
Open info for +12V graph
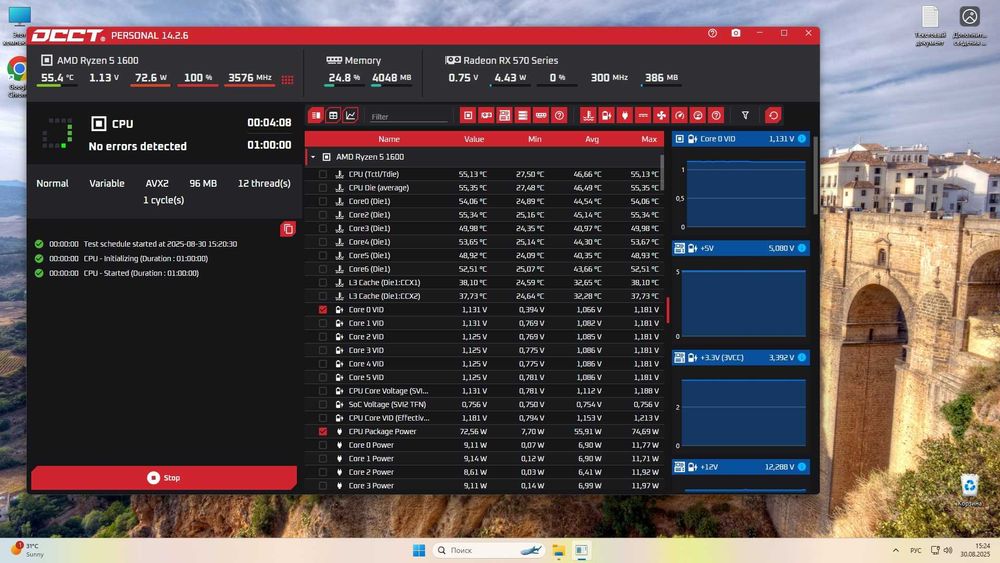click(x=802, y=467)
